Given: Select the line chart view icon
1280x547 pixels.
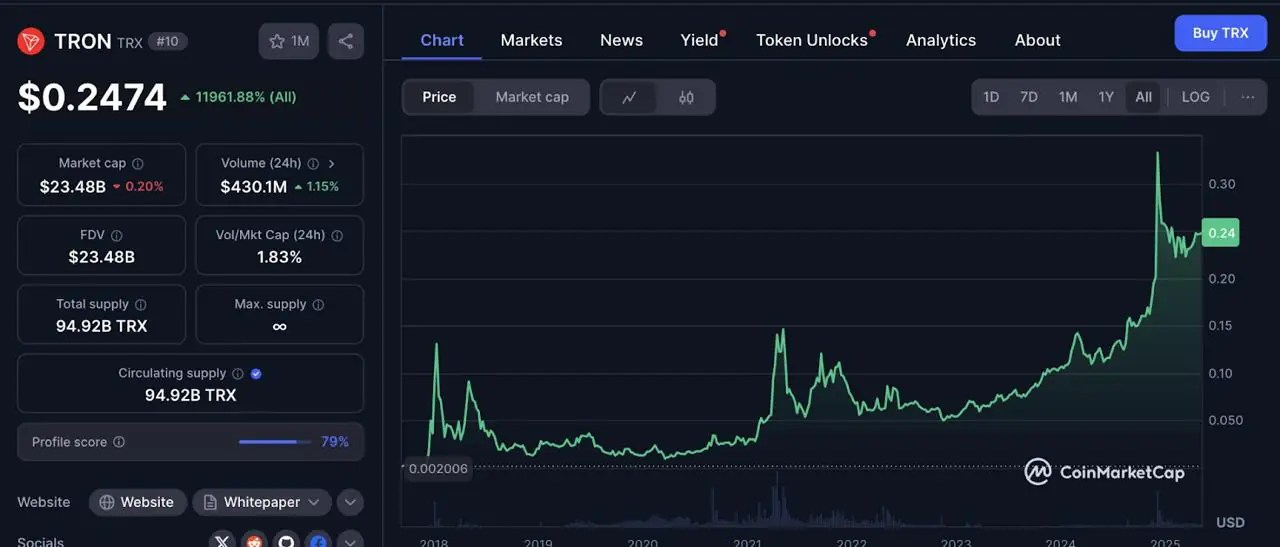Looking at the screenshot, I should click(629, 97).
